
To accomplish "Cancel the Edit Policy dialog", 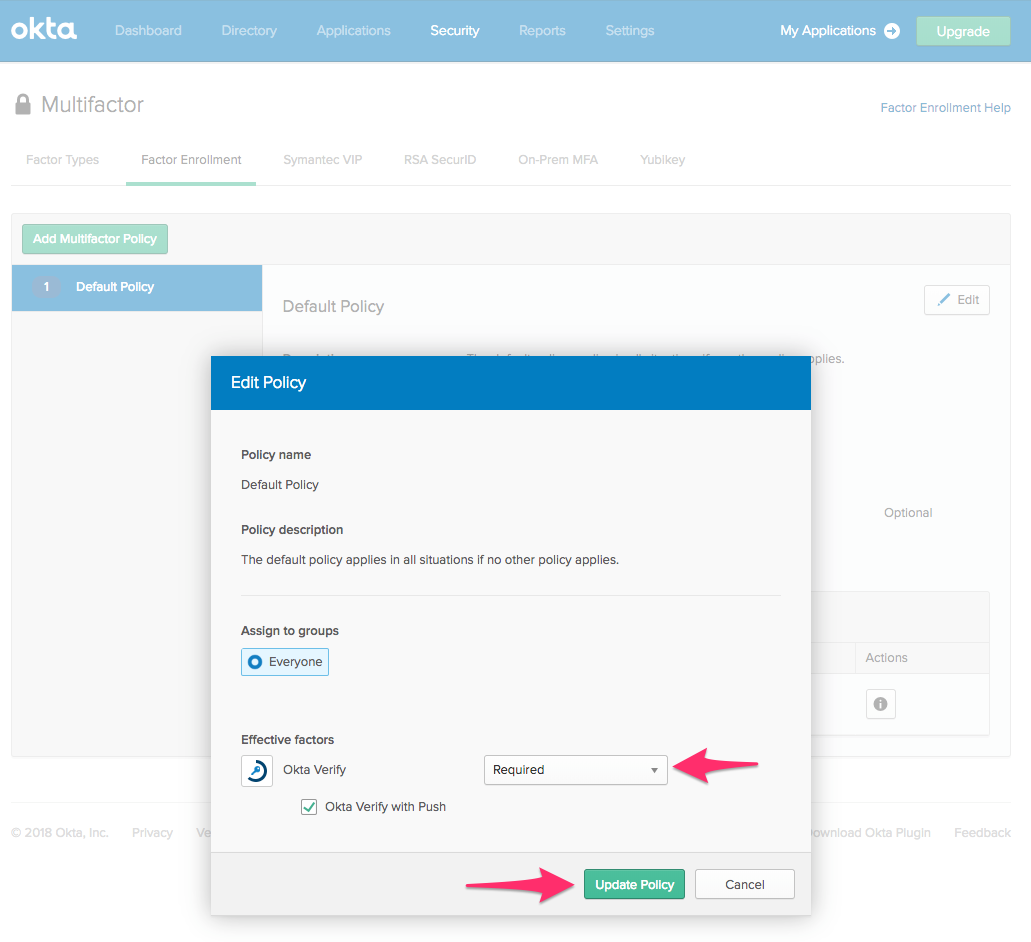I will click(x=744, y=884).
